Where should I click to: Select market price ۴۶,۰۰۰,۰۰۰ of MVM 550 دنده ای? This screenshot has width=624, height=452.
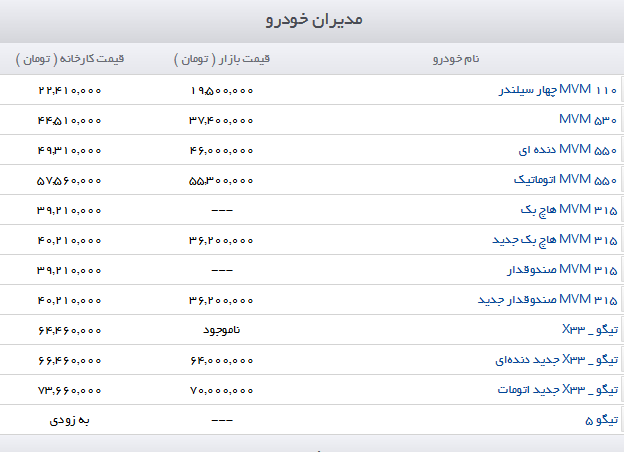pyautogui.click(x=221, y=151)
